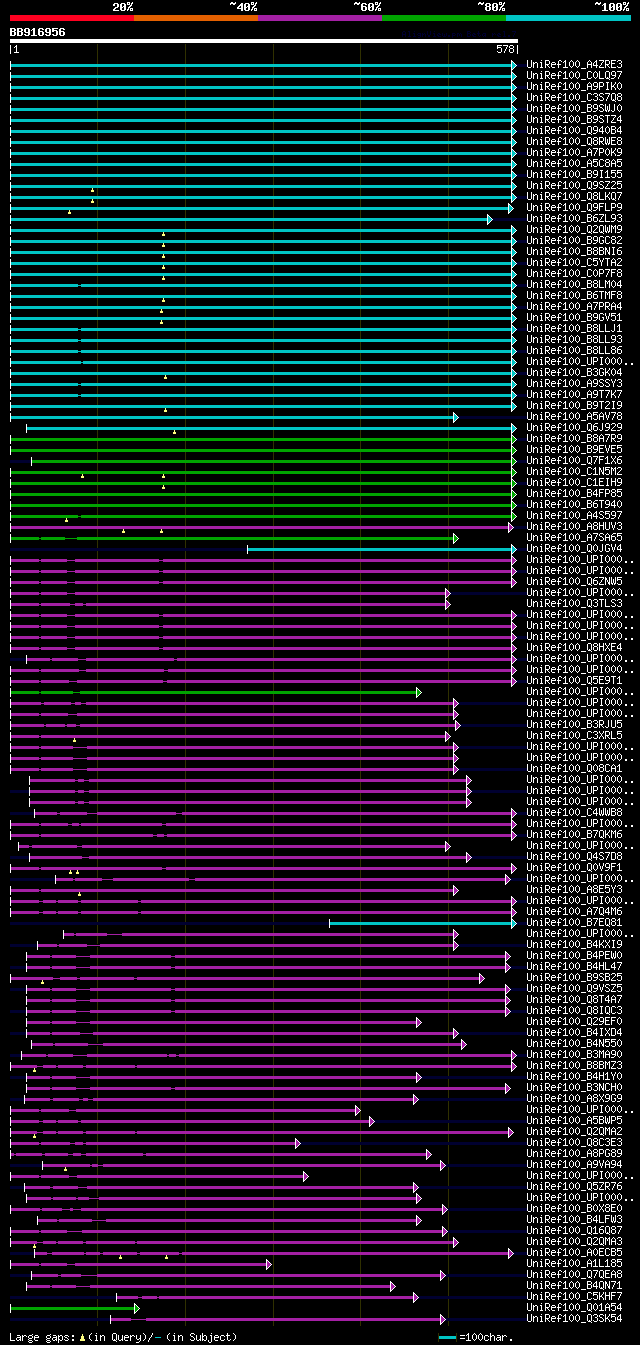This screenshot has width=640, height=1345.
Task: Open hit UniRef100_A9T7K7
Action: click(574, 394)
